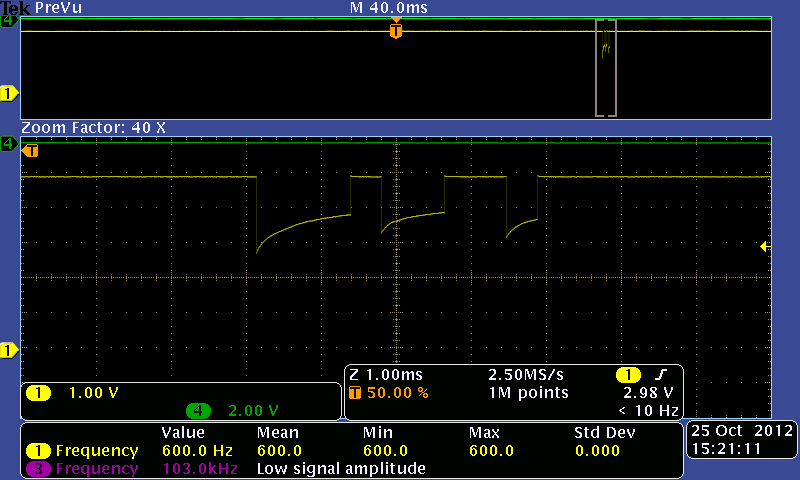The height and width of the screenshot is (480, 800).
Task: Click channel 1 ground marker in zoom pane
Action: (9, 351)
